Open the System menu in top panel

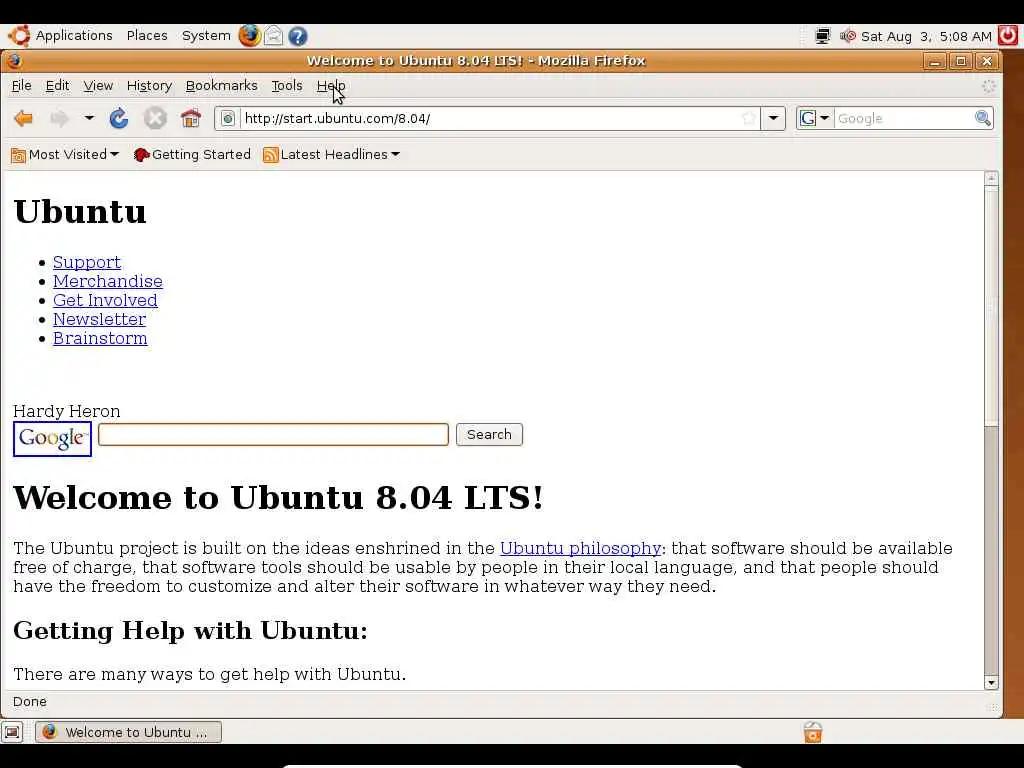click(x=206, y=36)
